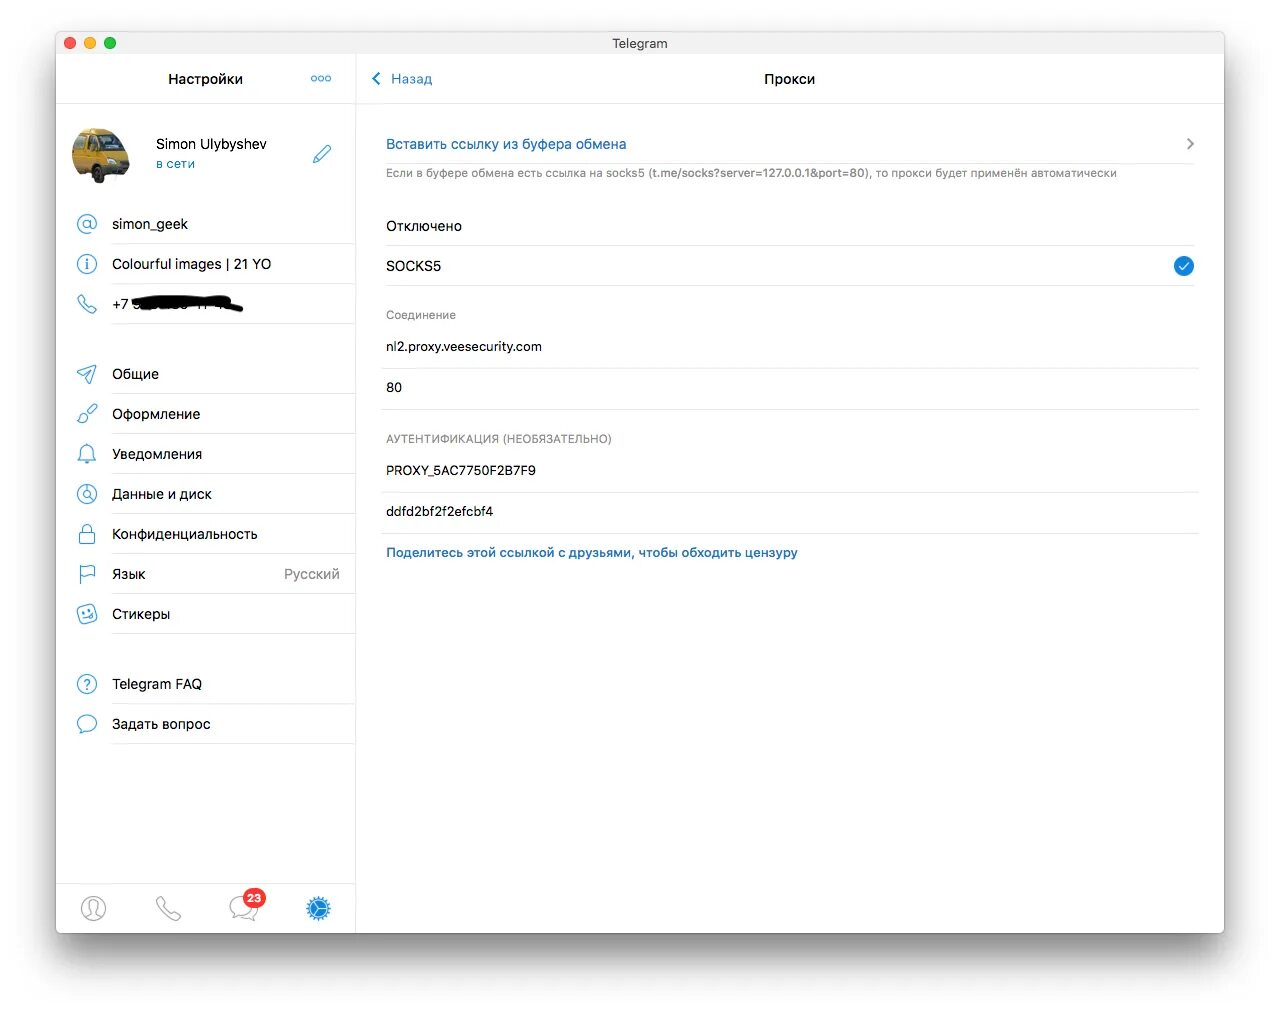Click the padlock Конфиденциальность icon
The width and height of the screenshot is (1280, 1013).
point(87,534)
